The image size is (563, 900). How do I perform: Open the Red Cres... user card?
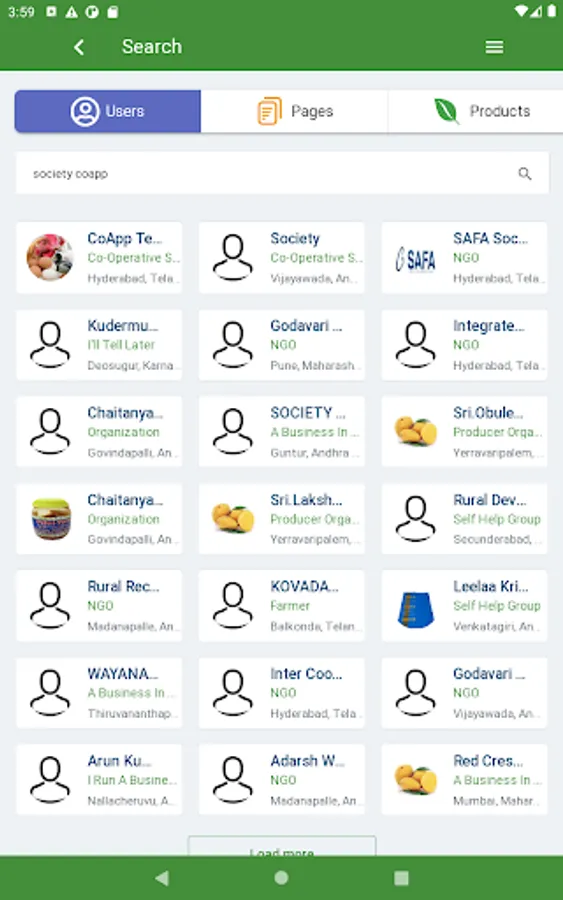point(464,779)
